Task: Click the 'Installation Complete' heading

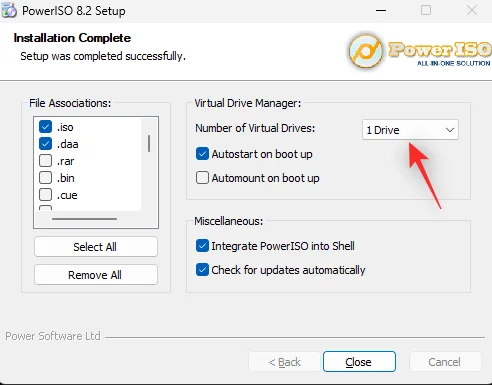Action: pos(72,38)
